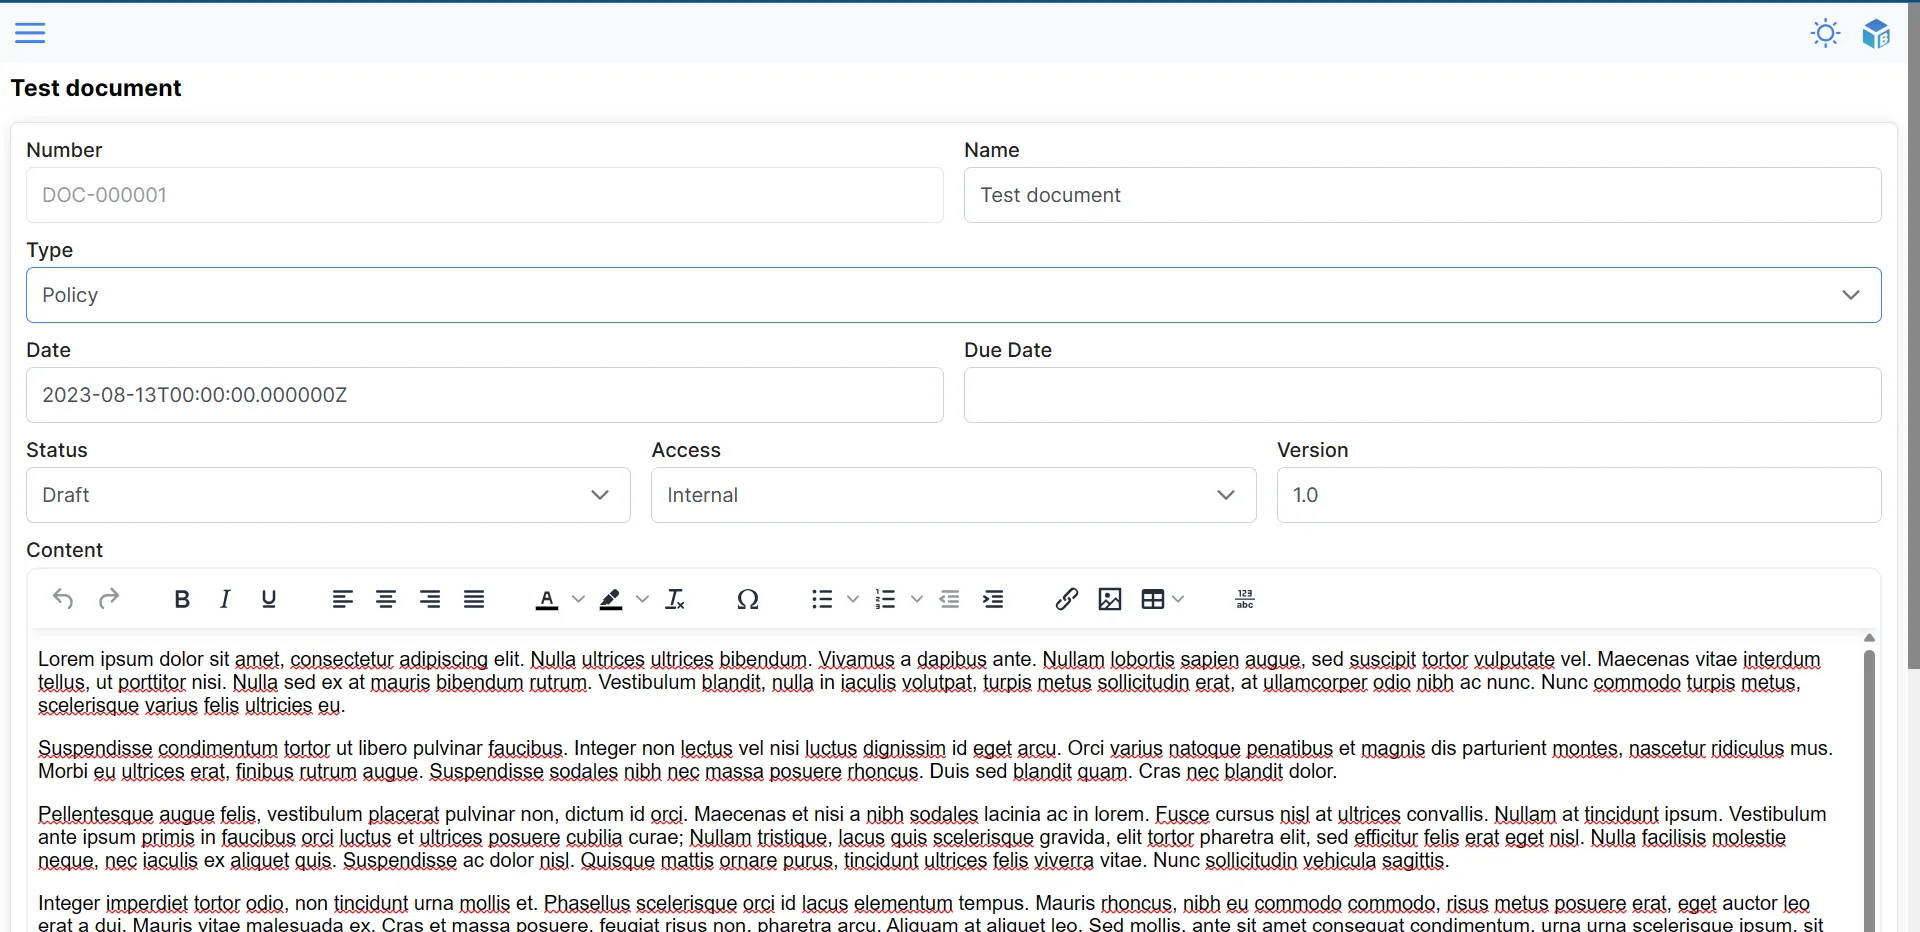This screenshot has height=932, width=1920.
Task: Justify text alignment
Action: [474, 599]
